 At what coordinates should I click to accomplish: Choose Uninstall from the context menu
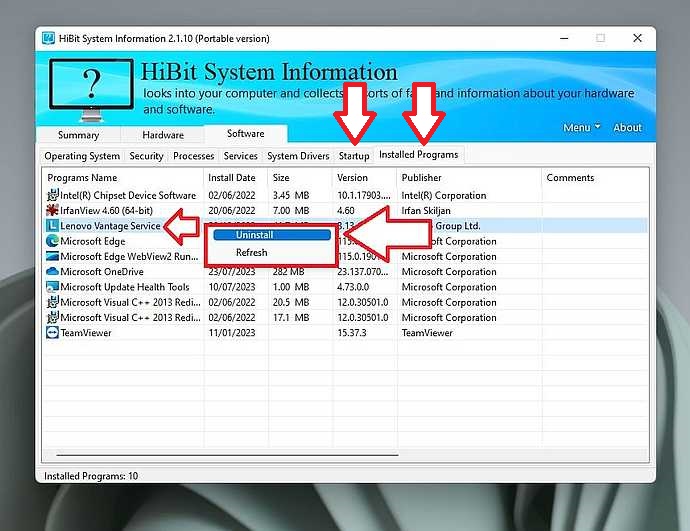click(x=272, y=235)
